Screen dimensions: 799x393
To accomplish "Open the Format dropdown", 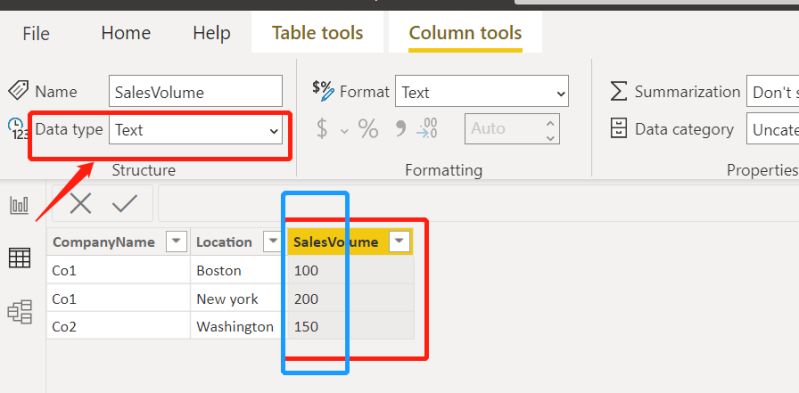I will tap(482, 92).
